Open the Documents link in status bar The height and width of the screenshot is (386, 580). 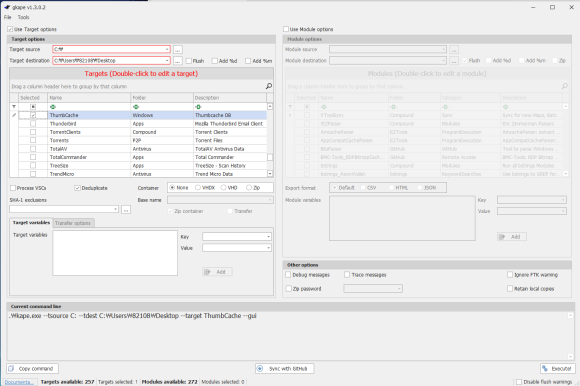pyautogui.click(x=18, y=382)
